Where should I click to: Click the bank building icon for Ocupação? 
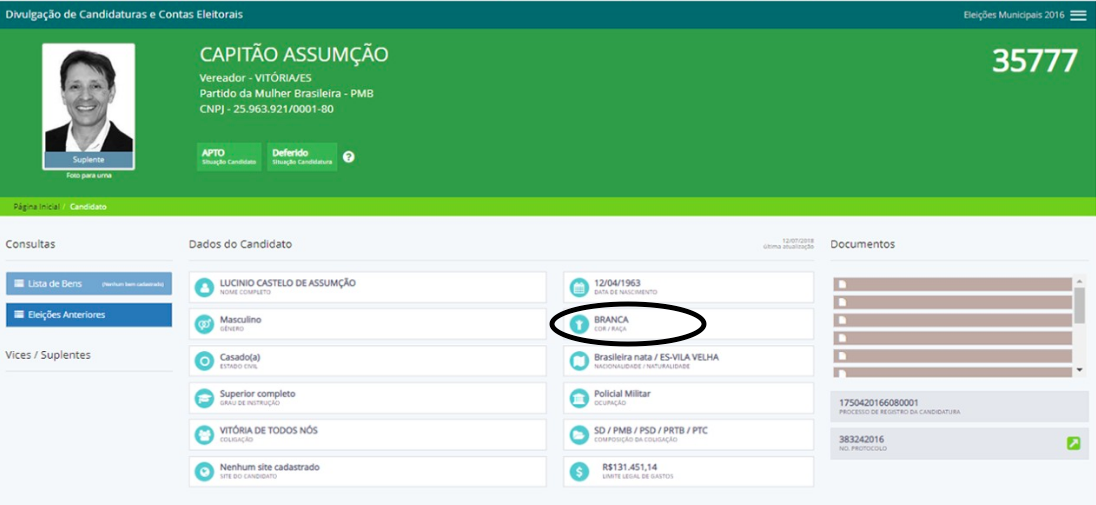click(578, 398)
